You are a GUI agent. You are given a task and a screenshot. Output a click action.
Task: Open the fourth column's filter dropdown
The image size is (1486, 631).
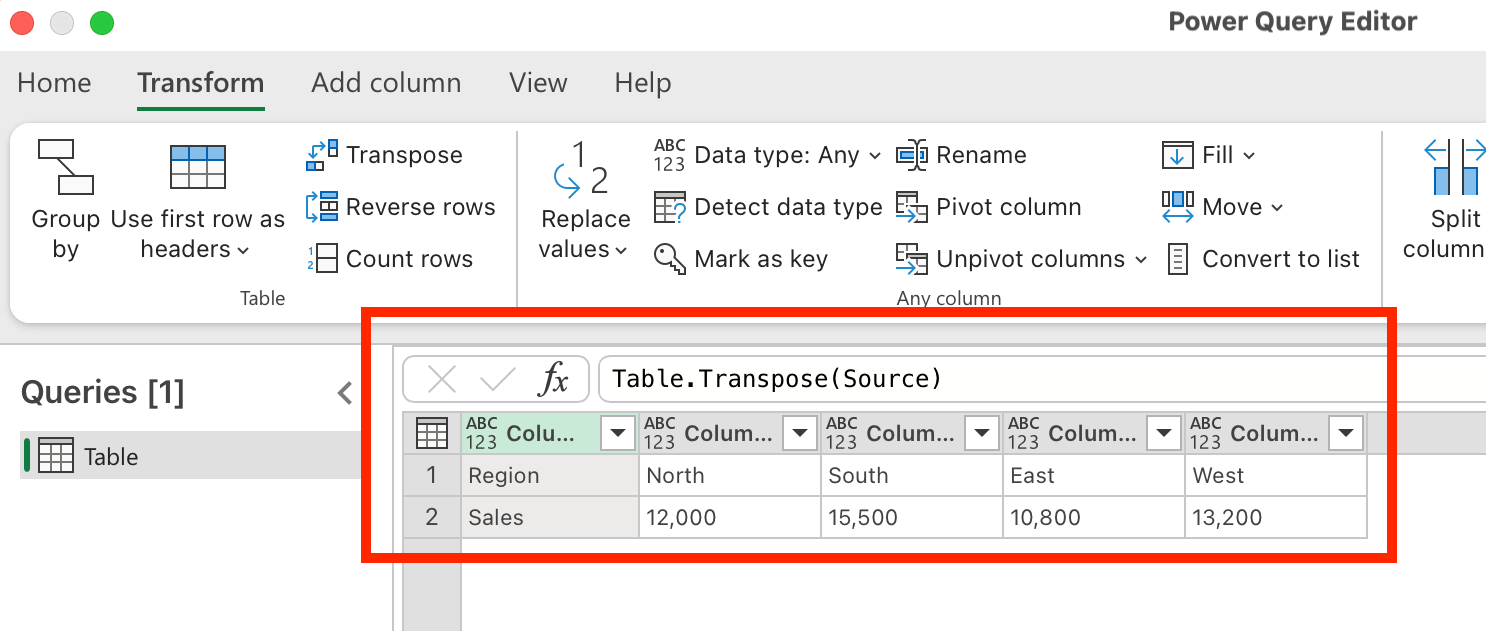(x=1163, y=433)
